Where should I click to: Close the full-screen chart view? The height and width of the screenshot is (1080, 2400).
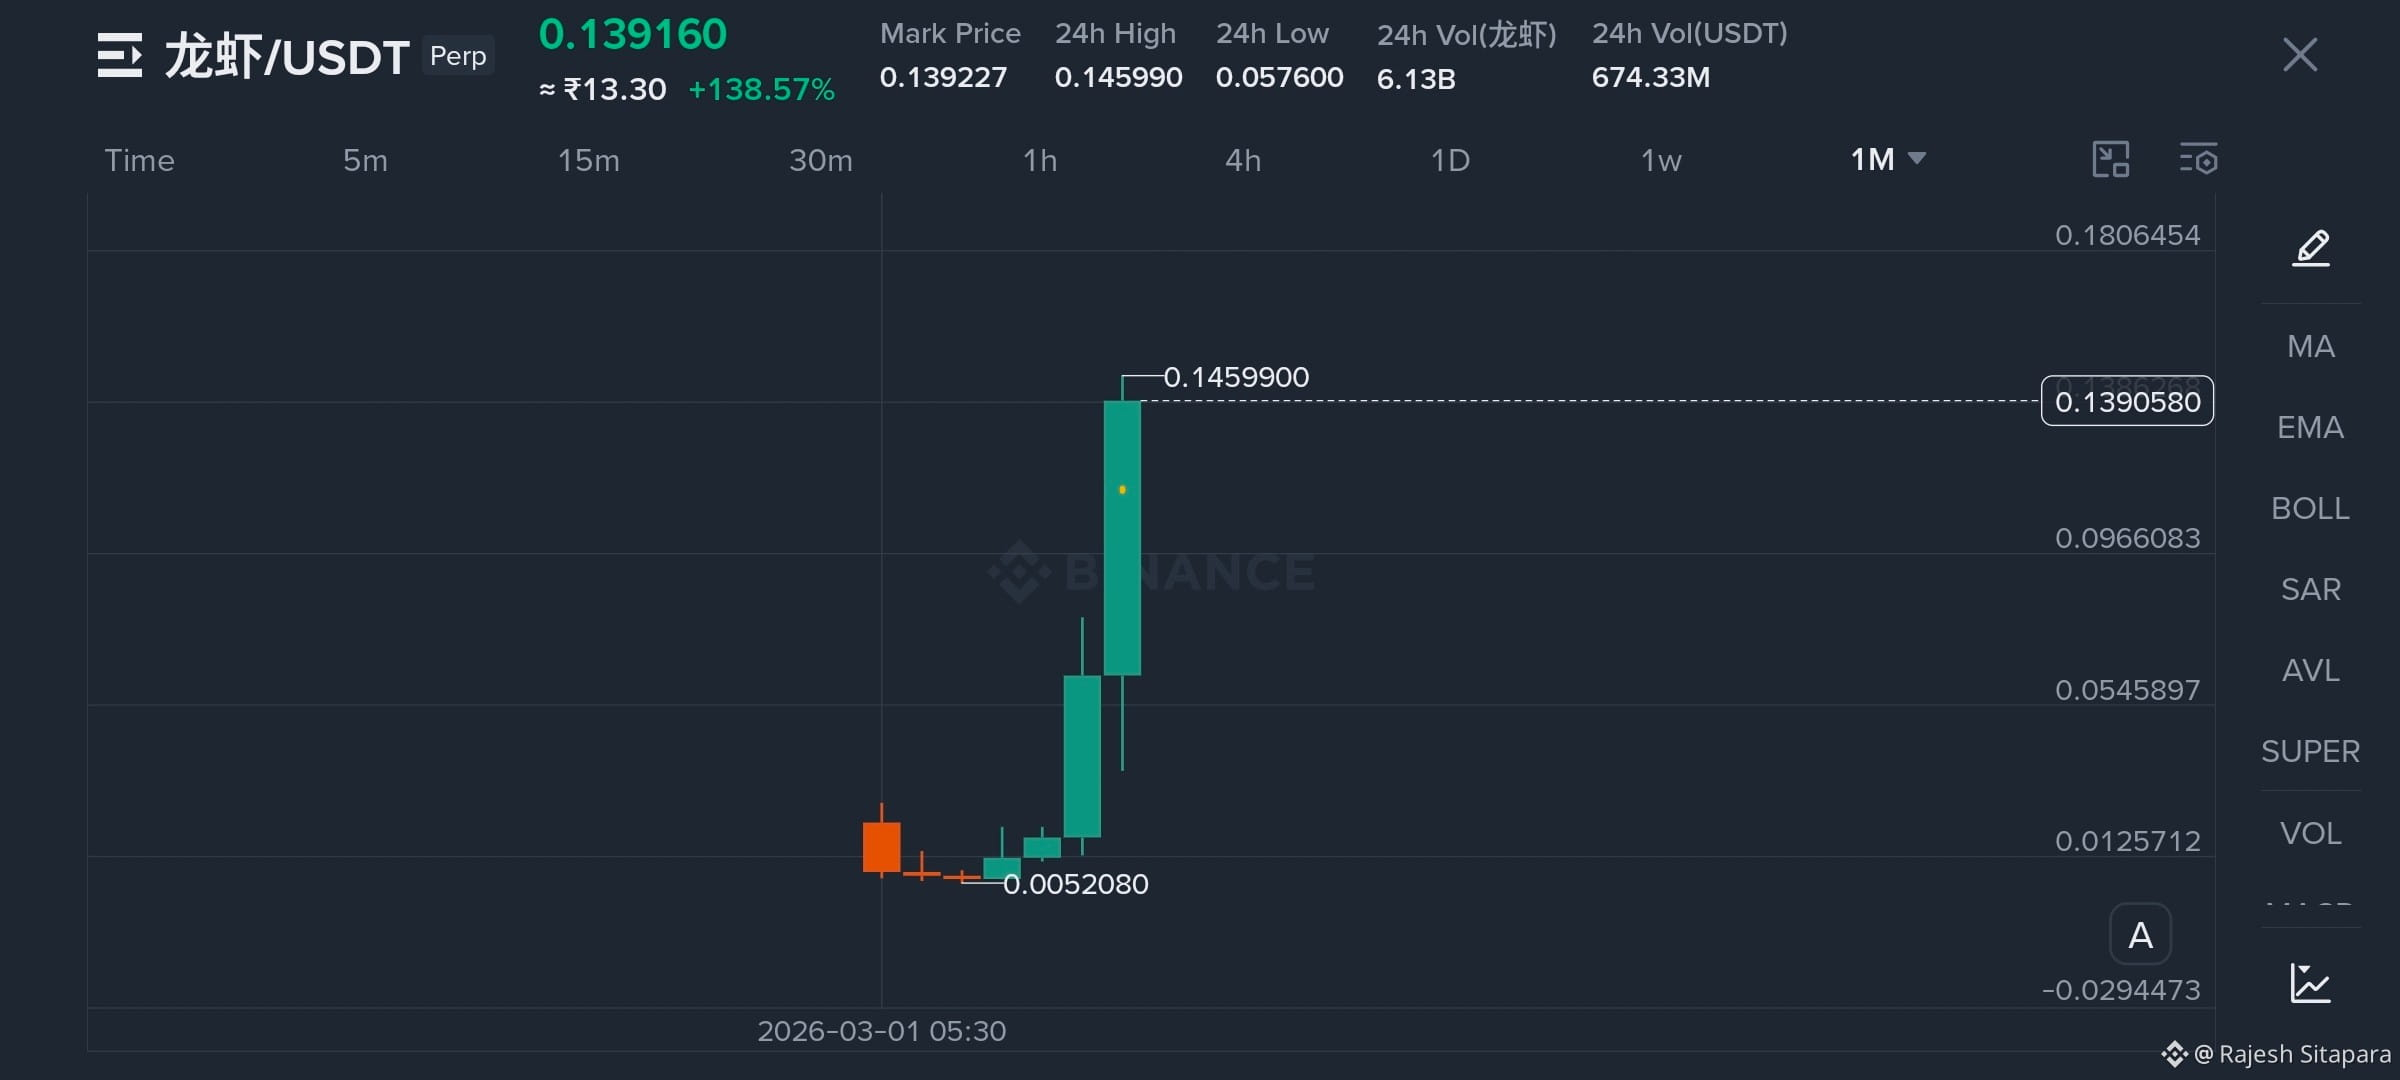2300,55
